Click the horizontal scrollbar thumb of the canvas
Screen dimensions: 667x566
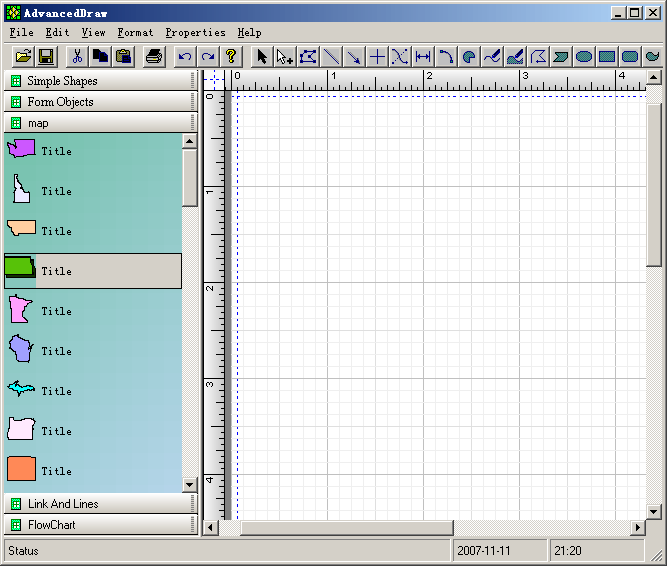(347, 528)
